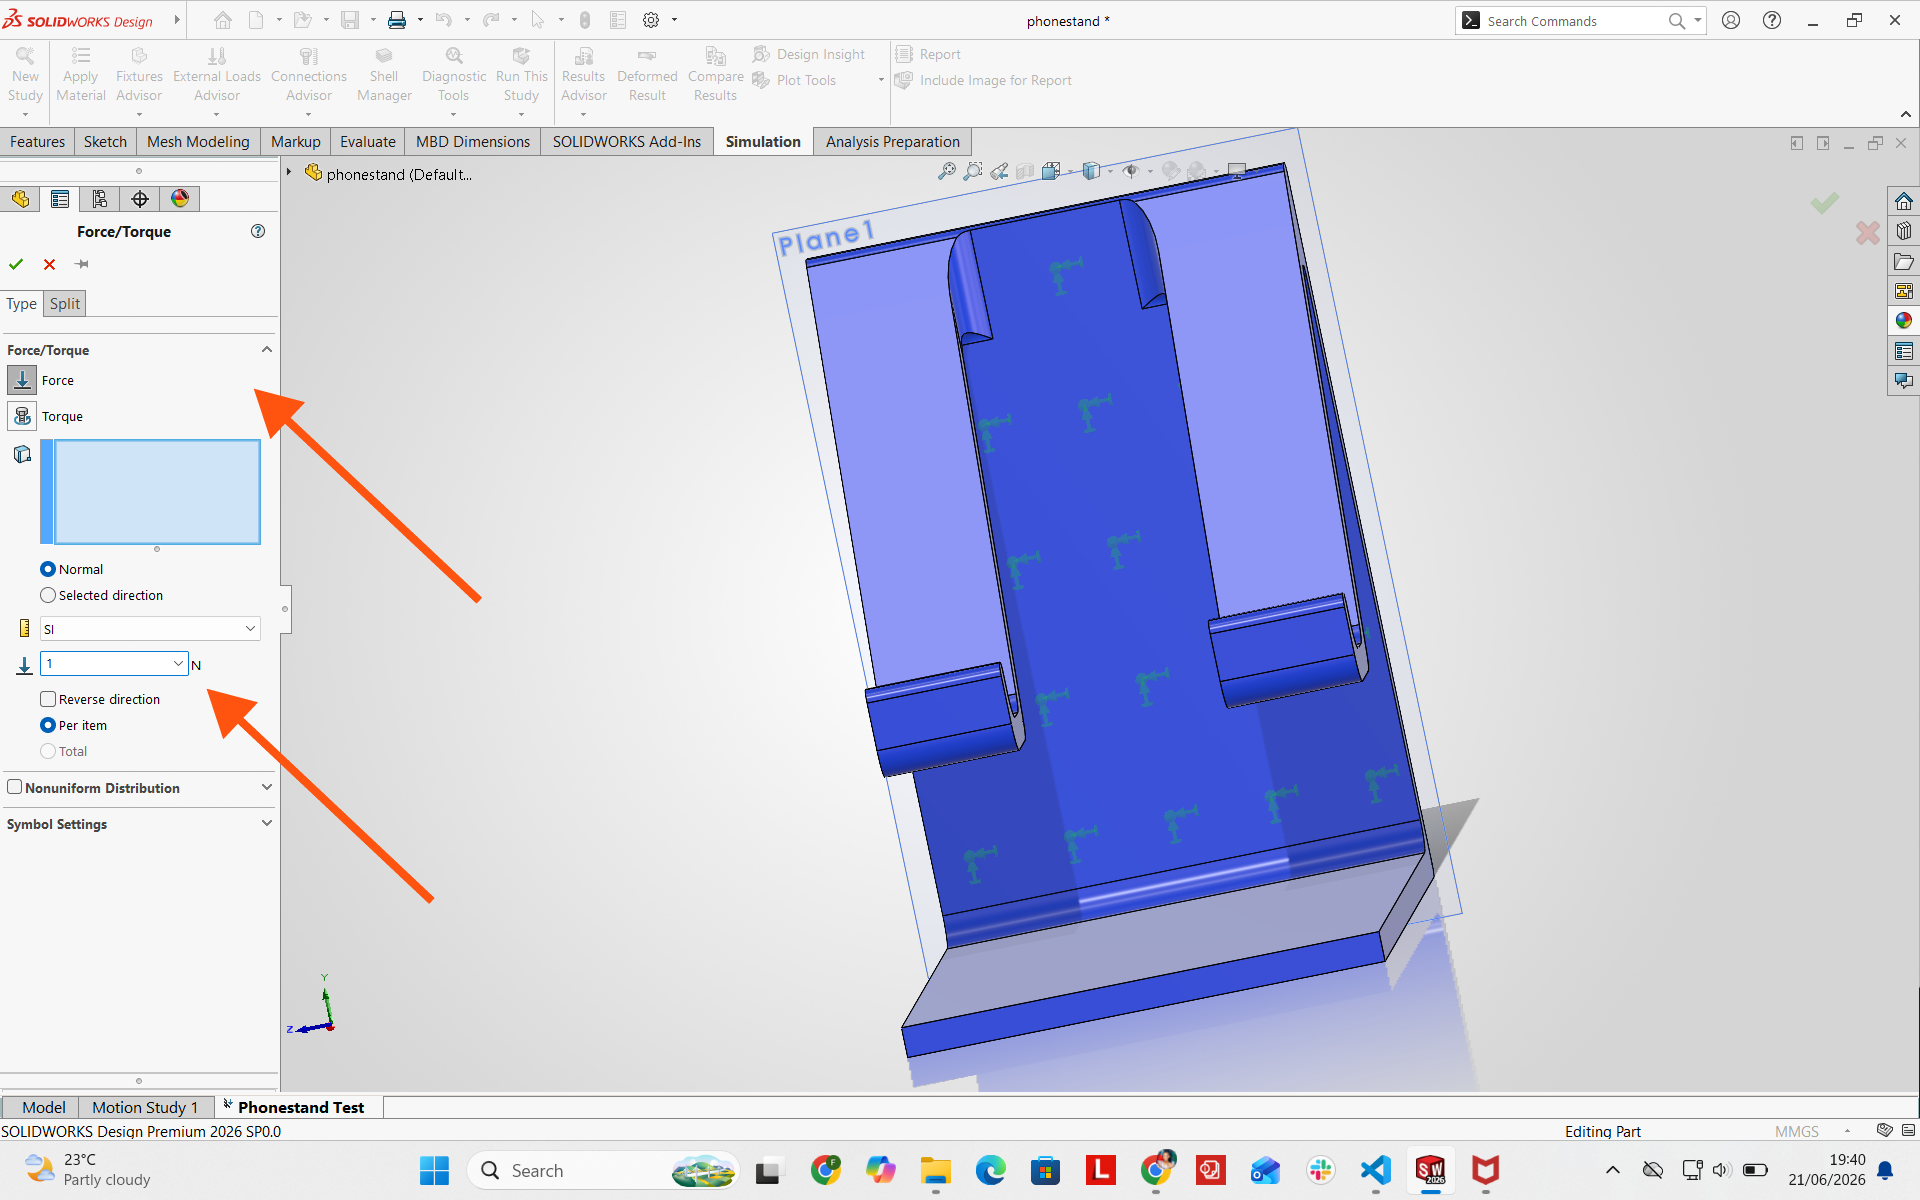Viewport: 1920px width, 1200px height.
Task: Switch to the Motion Study 1 tab
Action: [x=145, y=1107]
